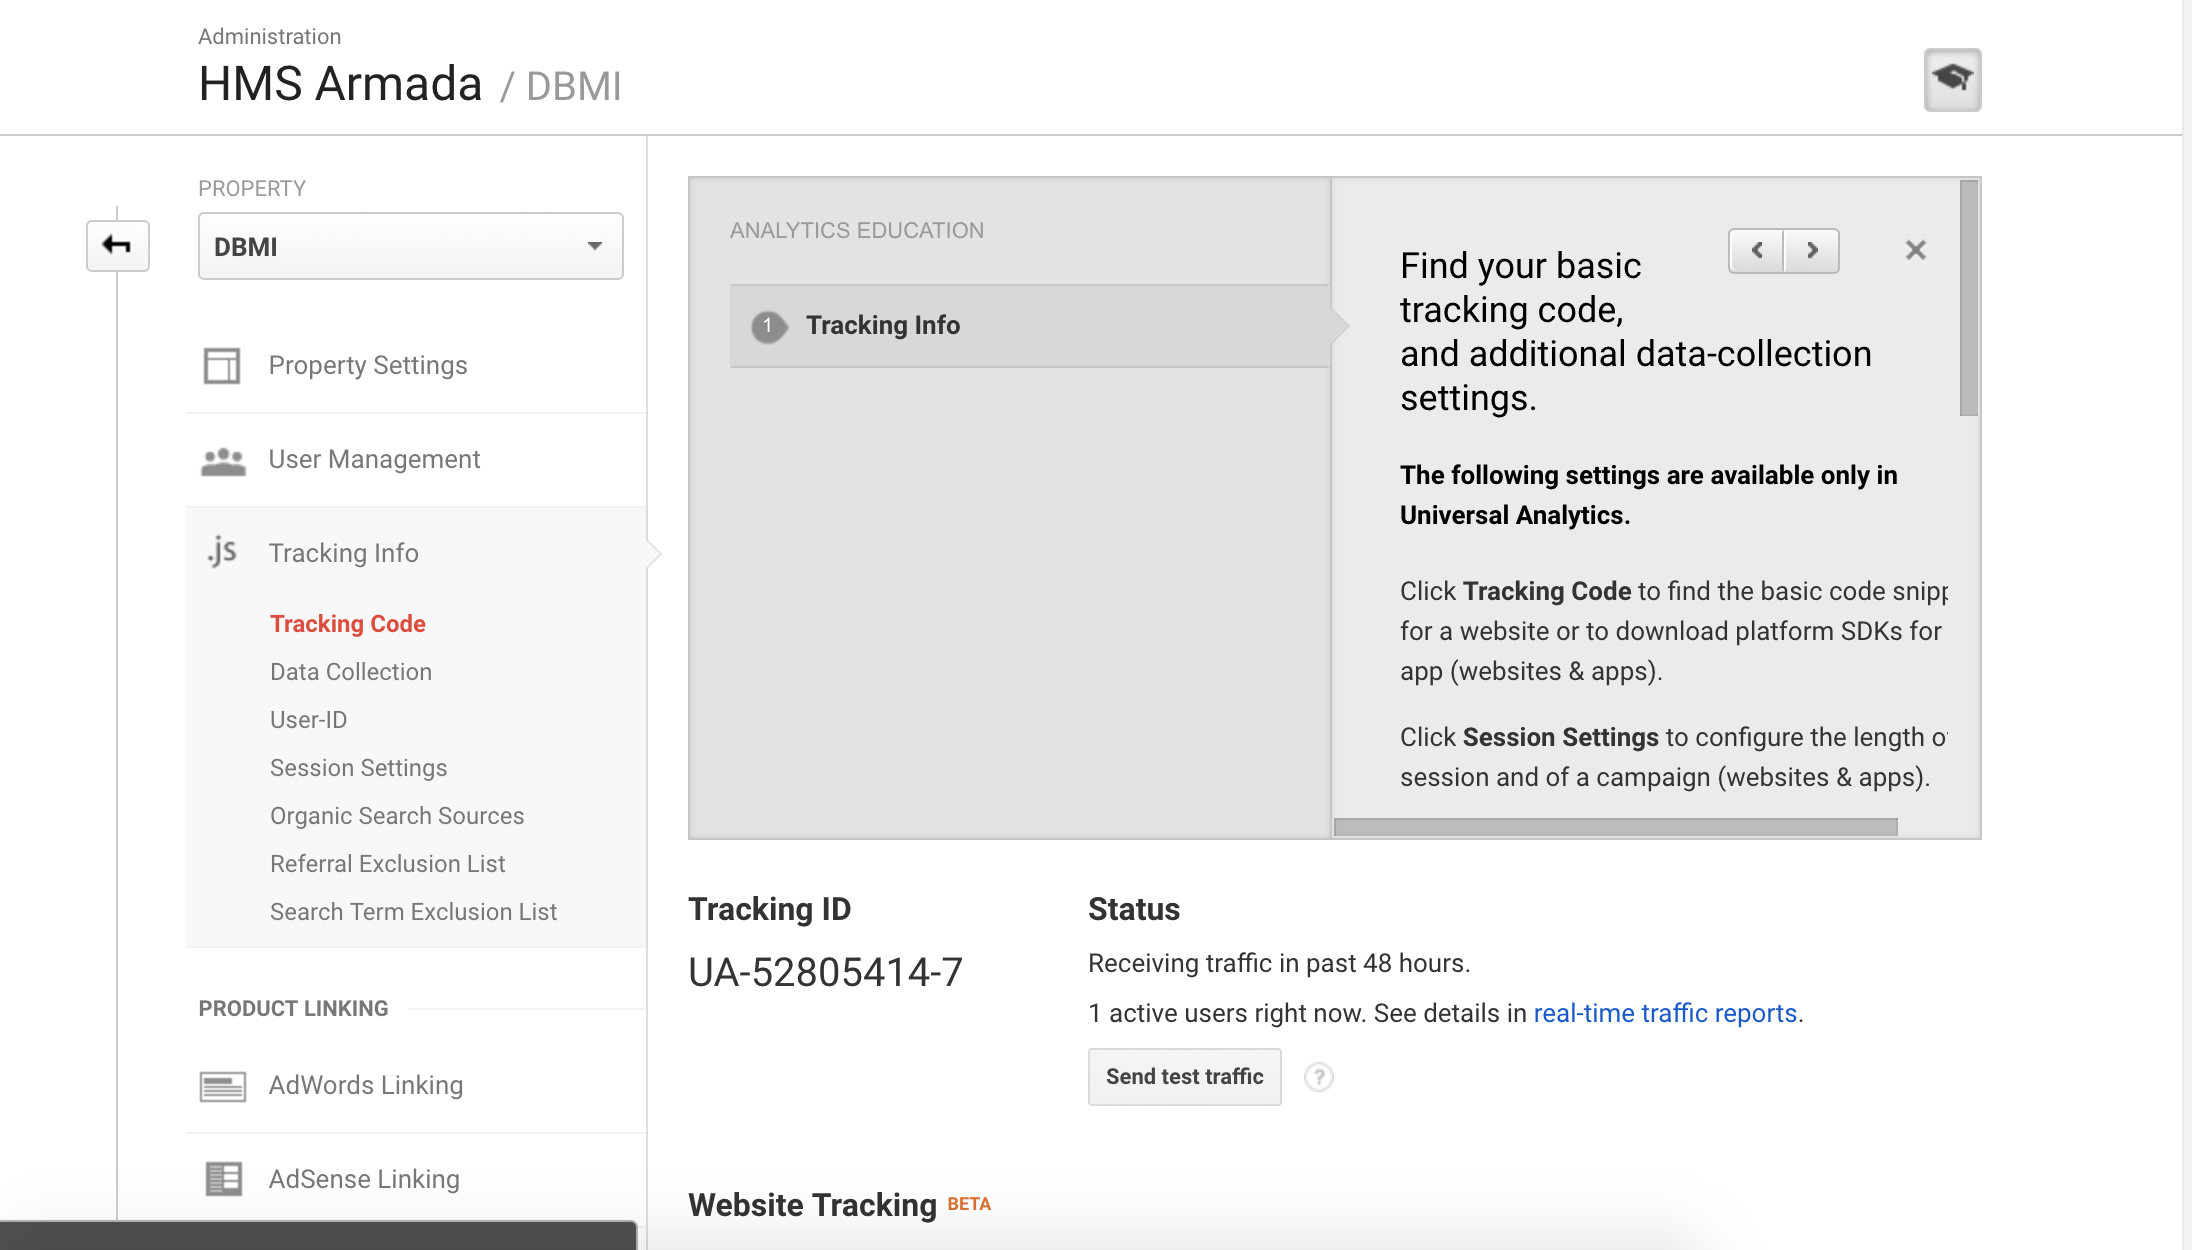Viewport: 2192px width, 1250px height.
Task: Close the Analytics Education panel
Action: point(1916,250)
